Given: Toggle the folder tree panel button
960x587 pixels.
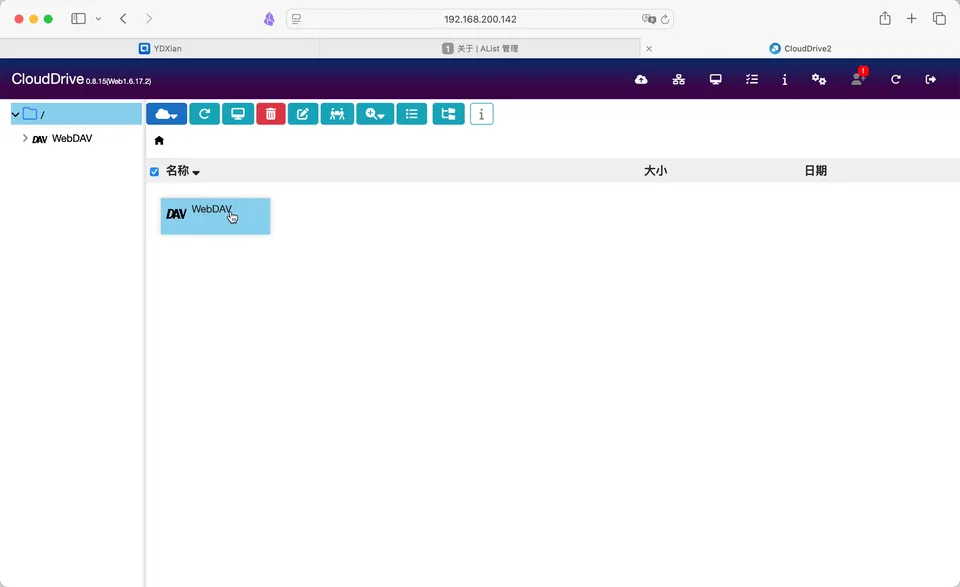Looking at the screenshot, I should [448, 114].
